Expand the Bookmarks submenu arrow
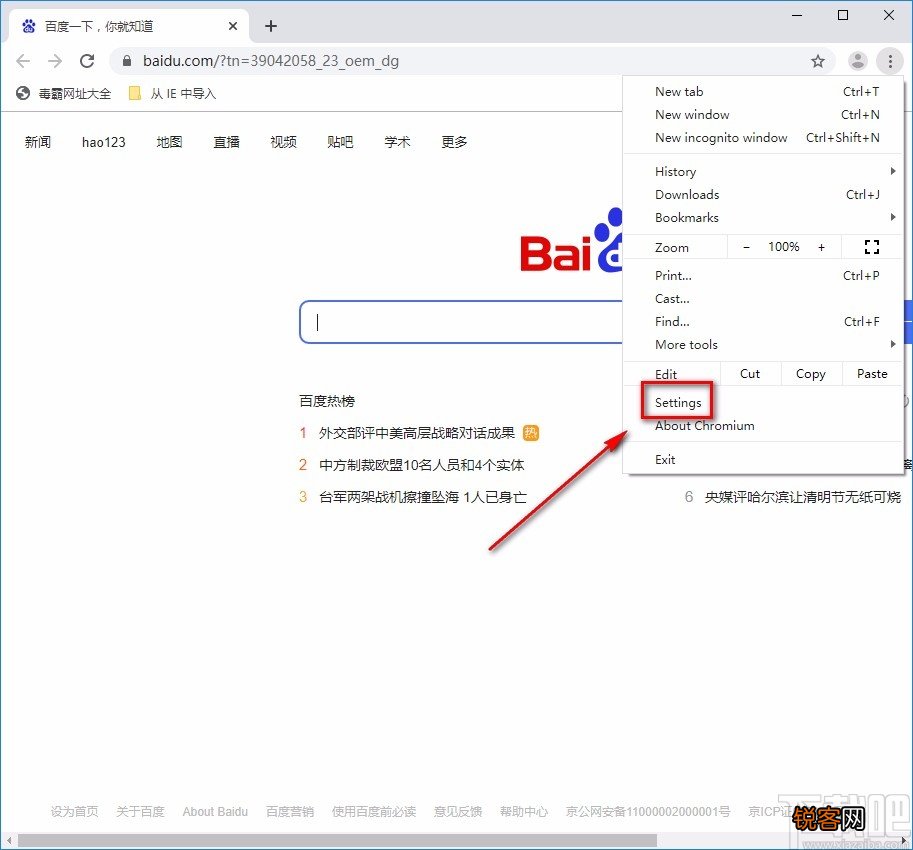This screenshot has width=913, height=850. [893, 217]
